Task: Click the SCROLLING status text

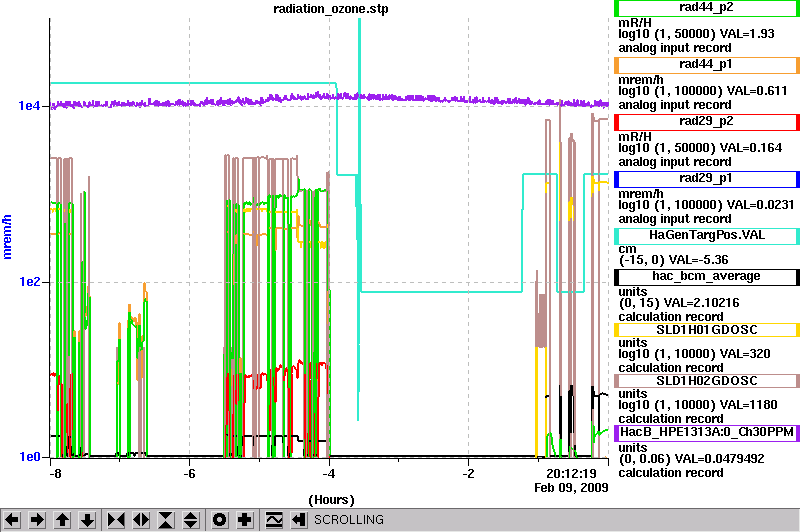Action: tap(348, 520)
